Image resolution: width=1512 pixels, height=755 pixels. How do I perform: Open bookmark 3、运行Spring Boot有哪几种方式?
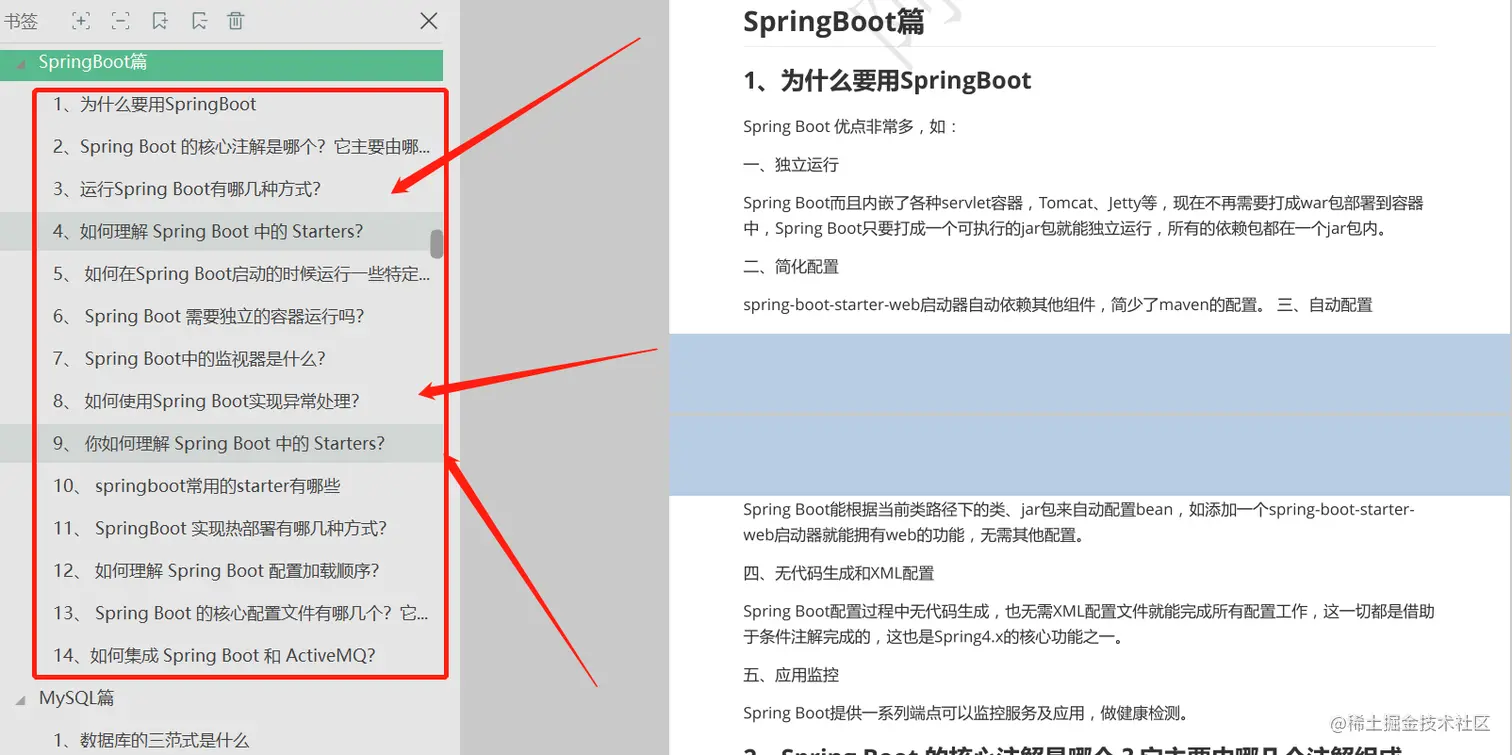click(187, 189)
